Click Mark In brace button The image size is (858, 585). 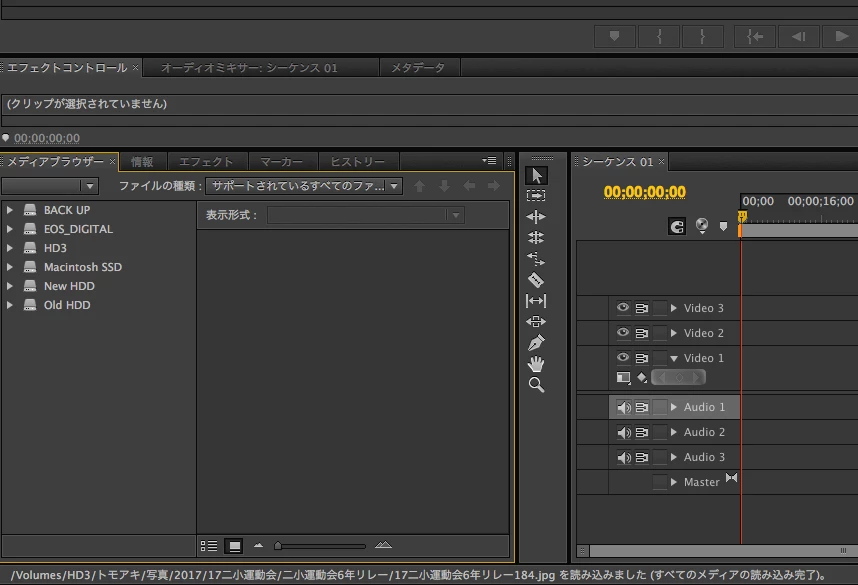[659, 37]
